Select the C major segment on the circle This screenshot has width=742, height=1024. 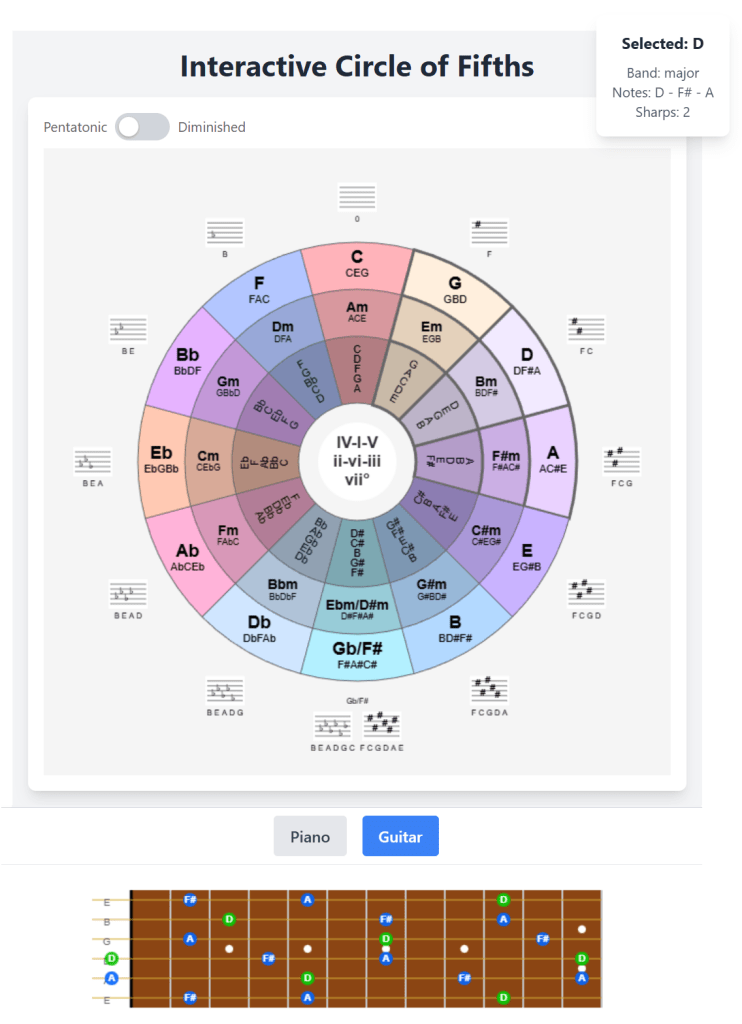[x=357, y=264]
